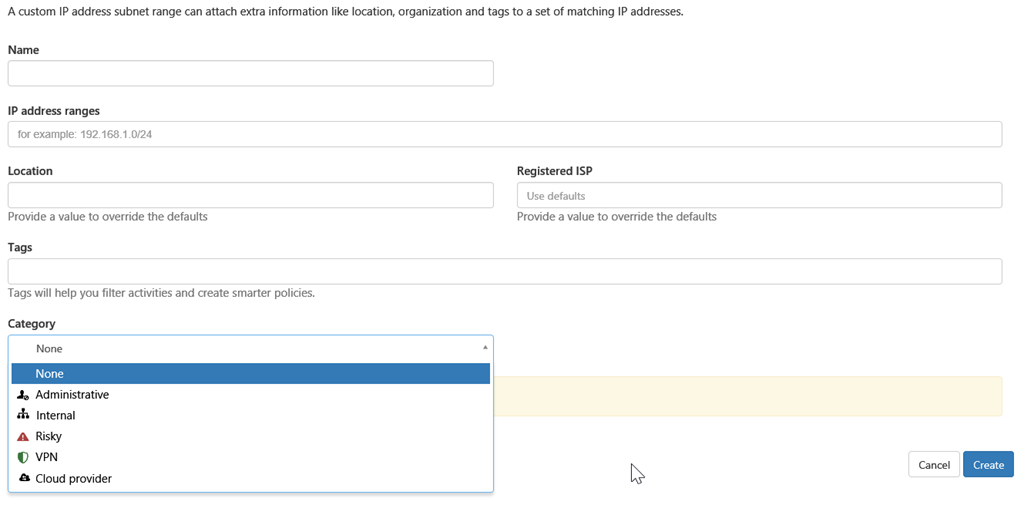The height and width of the screenshot is (505, 1024).
Task: Click the Category combo box showing None
Action: coord(250,348)
